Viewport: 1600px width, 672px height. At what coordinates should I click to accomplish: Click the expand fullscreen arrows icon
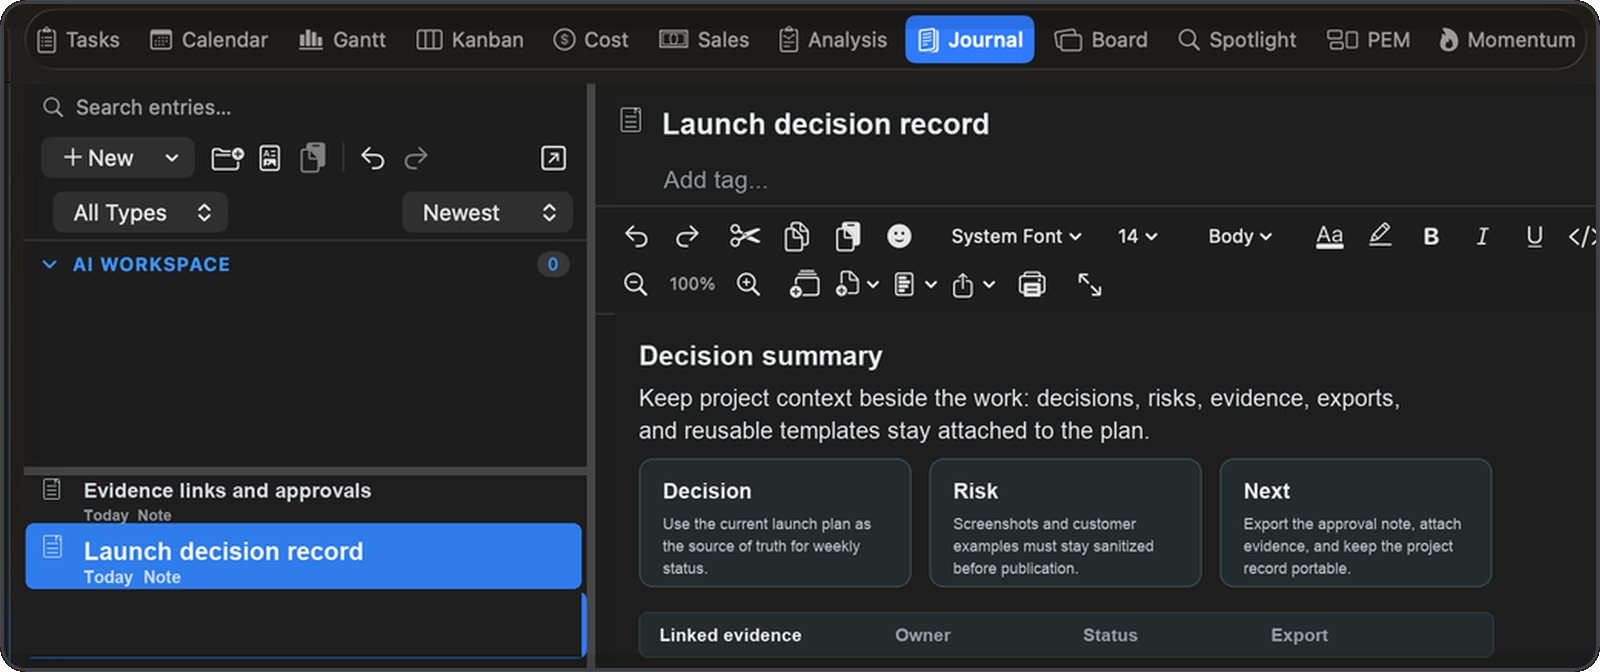(x=1090, y=284)
